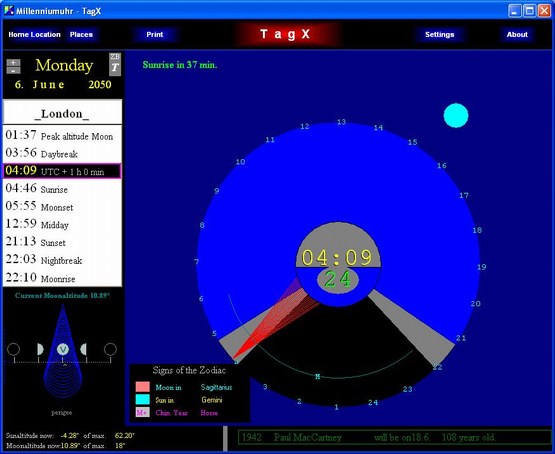Viewport: 555px width, 454px height.
Task: Select the 21:13 Sunset row
Action: [62, 241]
